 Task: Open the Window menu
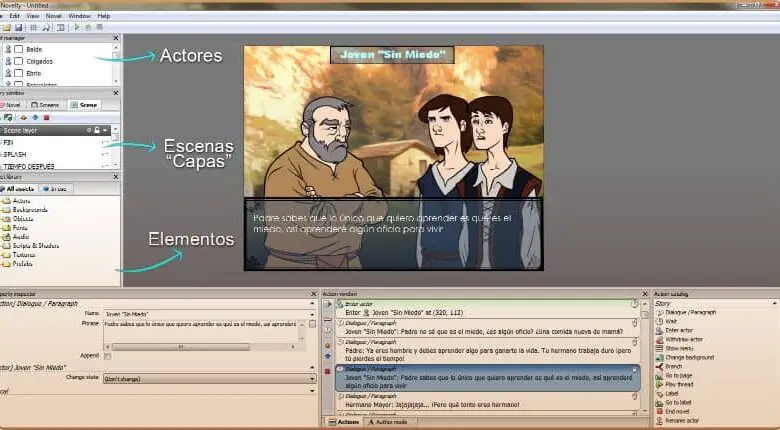[x=80, y=16]
